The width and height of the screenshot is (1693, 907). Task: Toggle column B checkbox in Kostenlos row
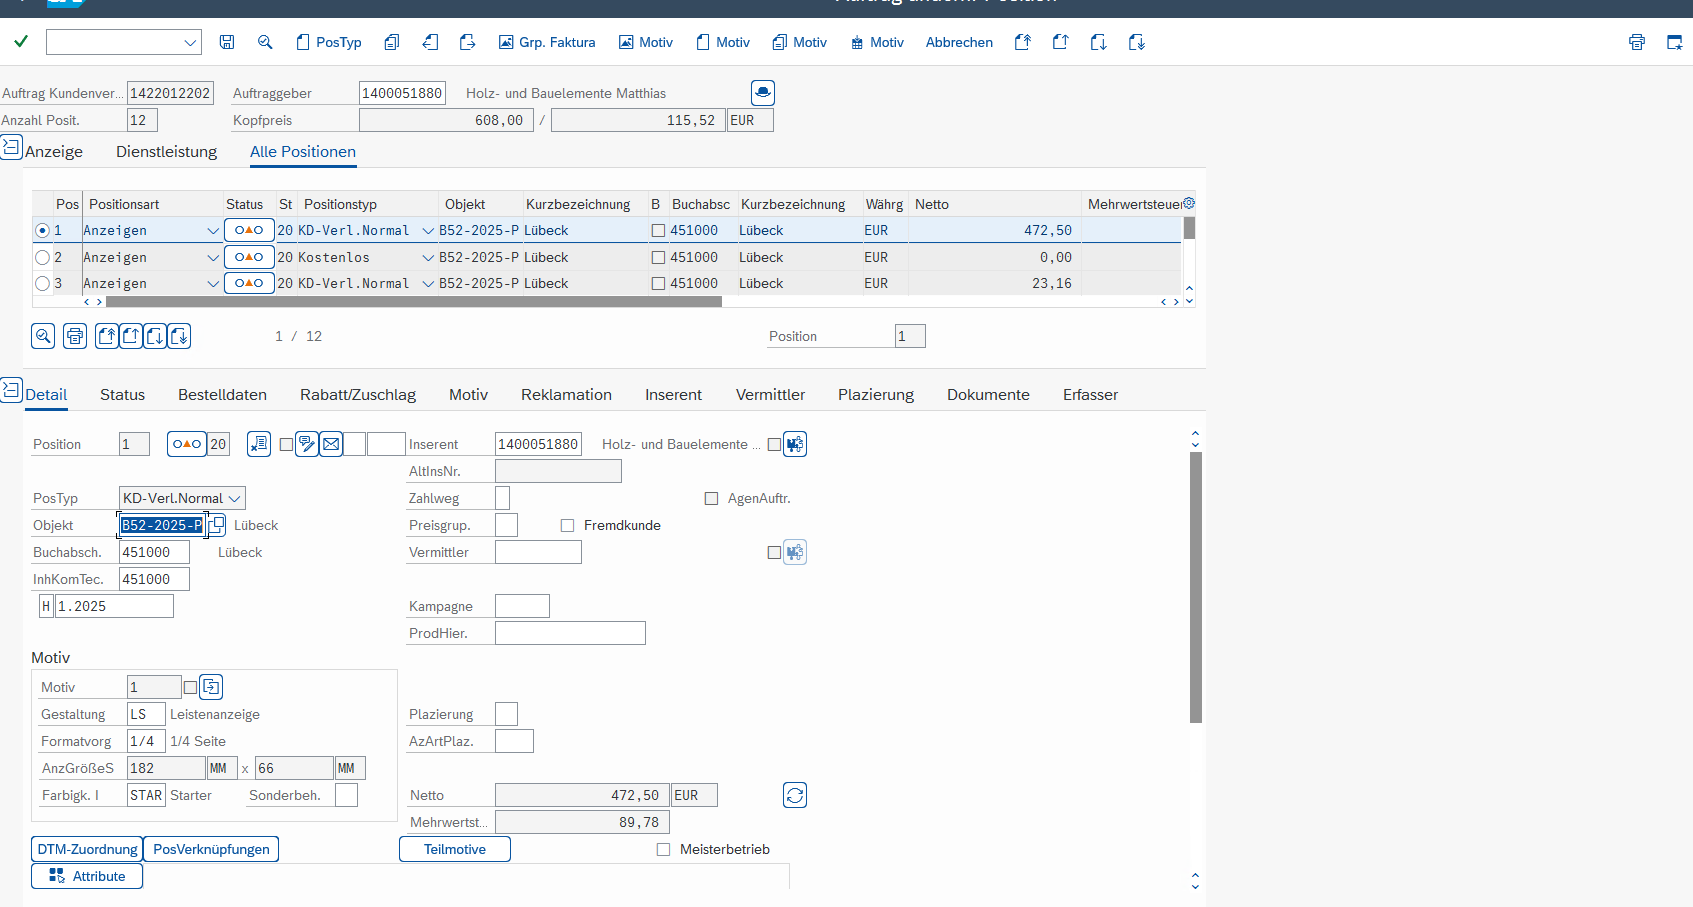[658, 257]
